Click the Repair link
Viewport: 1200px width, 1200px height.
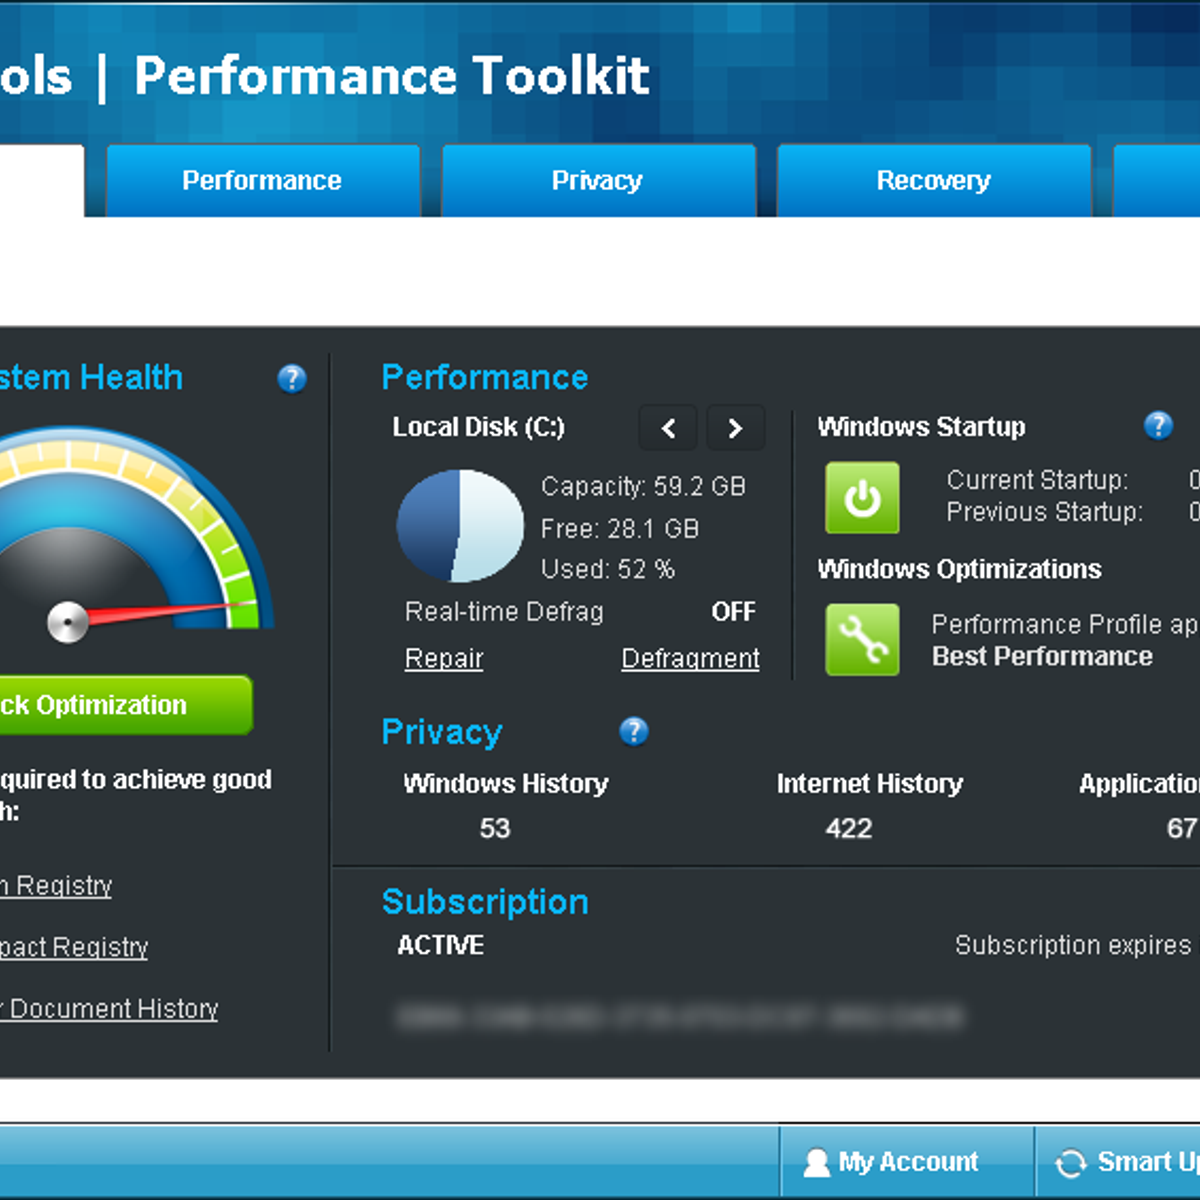coord(443,658)
